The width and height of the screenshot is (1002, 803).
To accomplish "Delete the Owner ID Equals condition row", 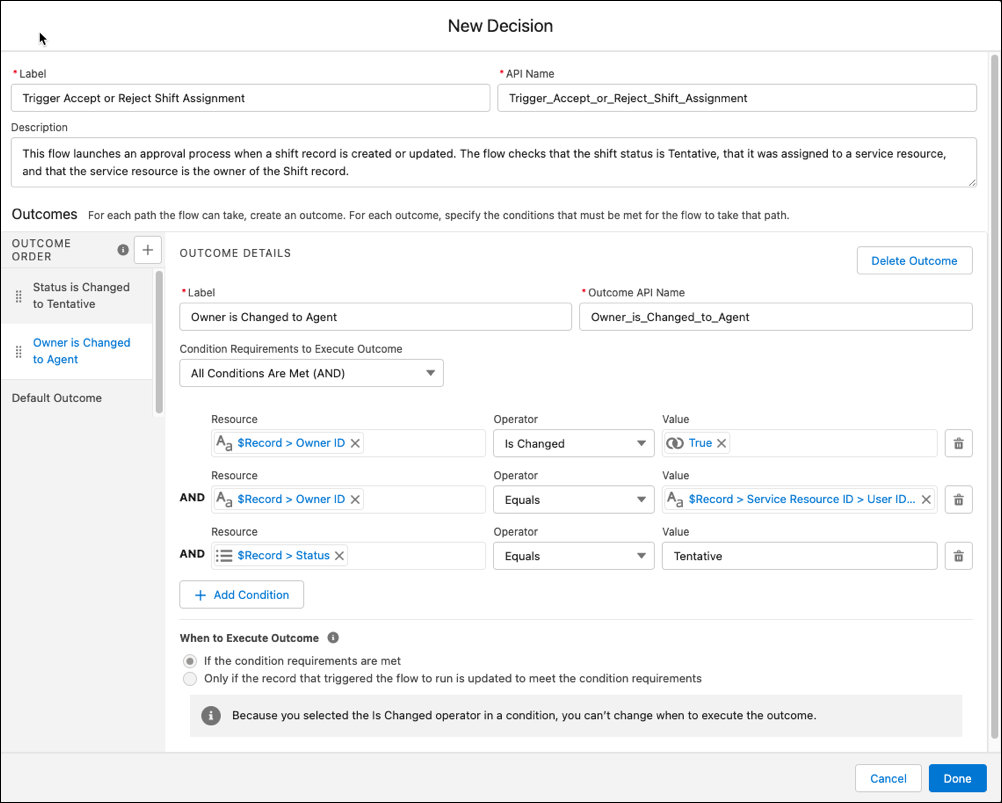I will (959, 500).
